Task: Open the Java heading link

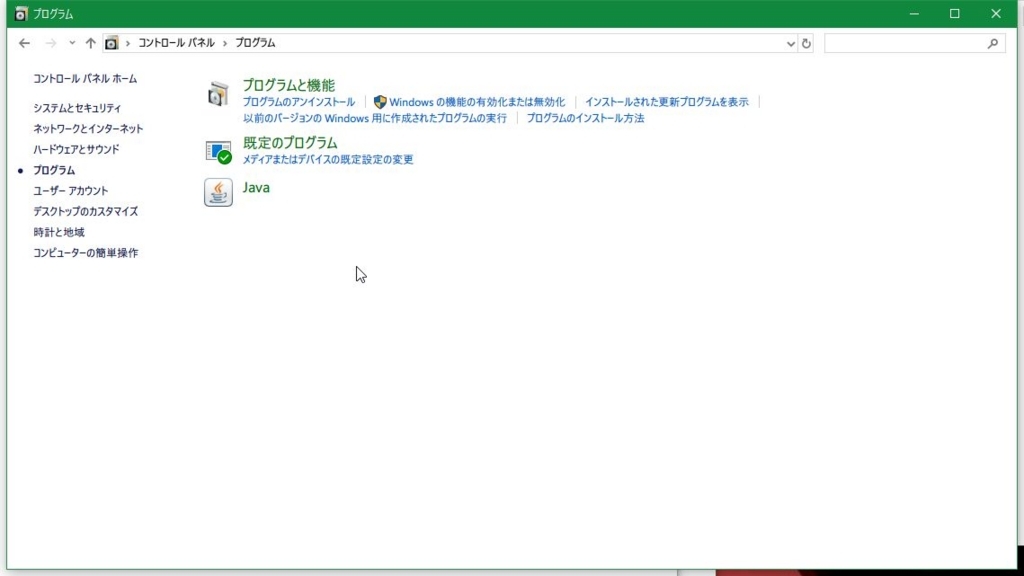Action: pyautogui.click(x=256, y=188)
